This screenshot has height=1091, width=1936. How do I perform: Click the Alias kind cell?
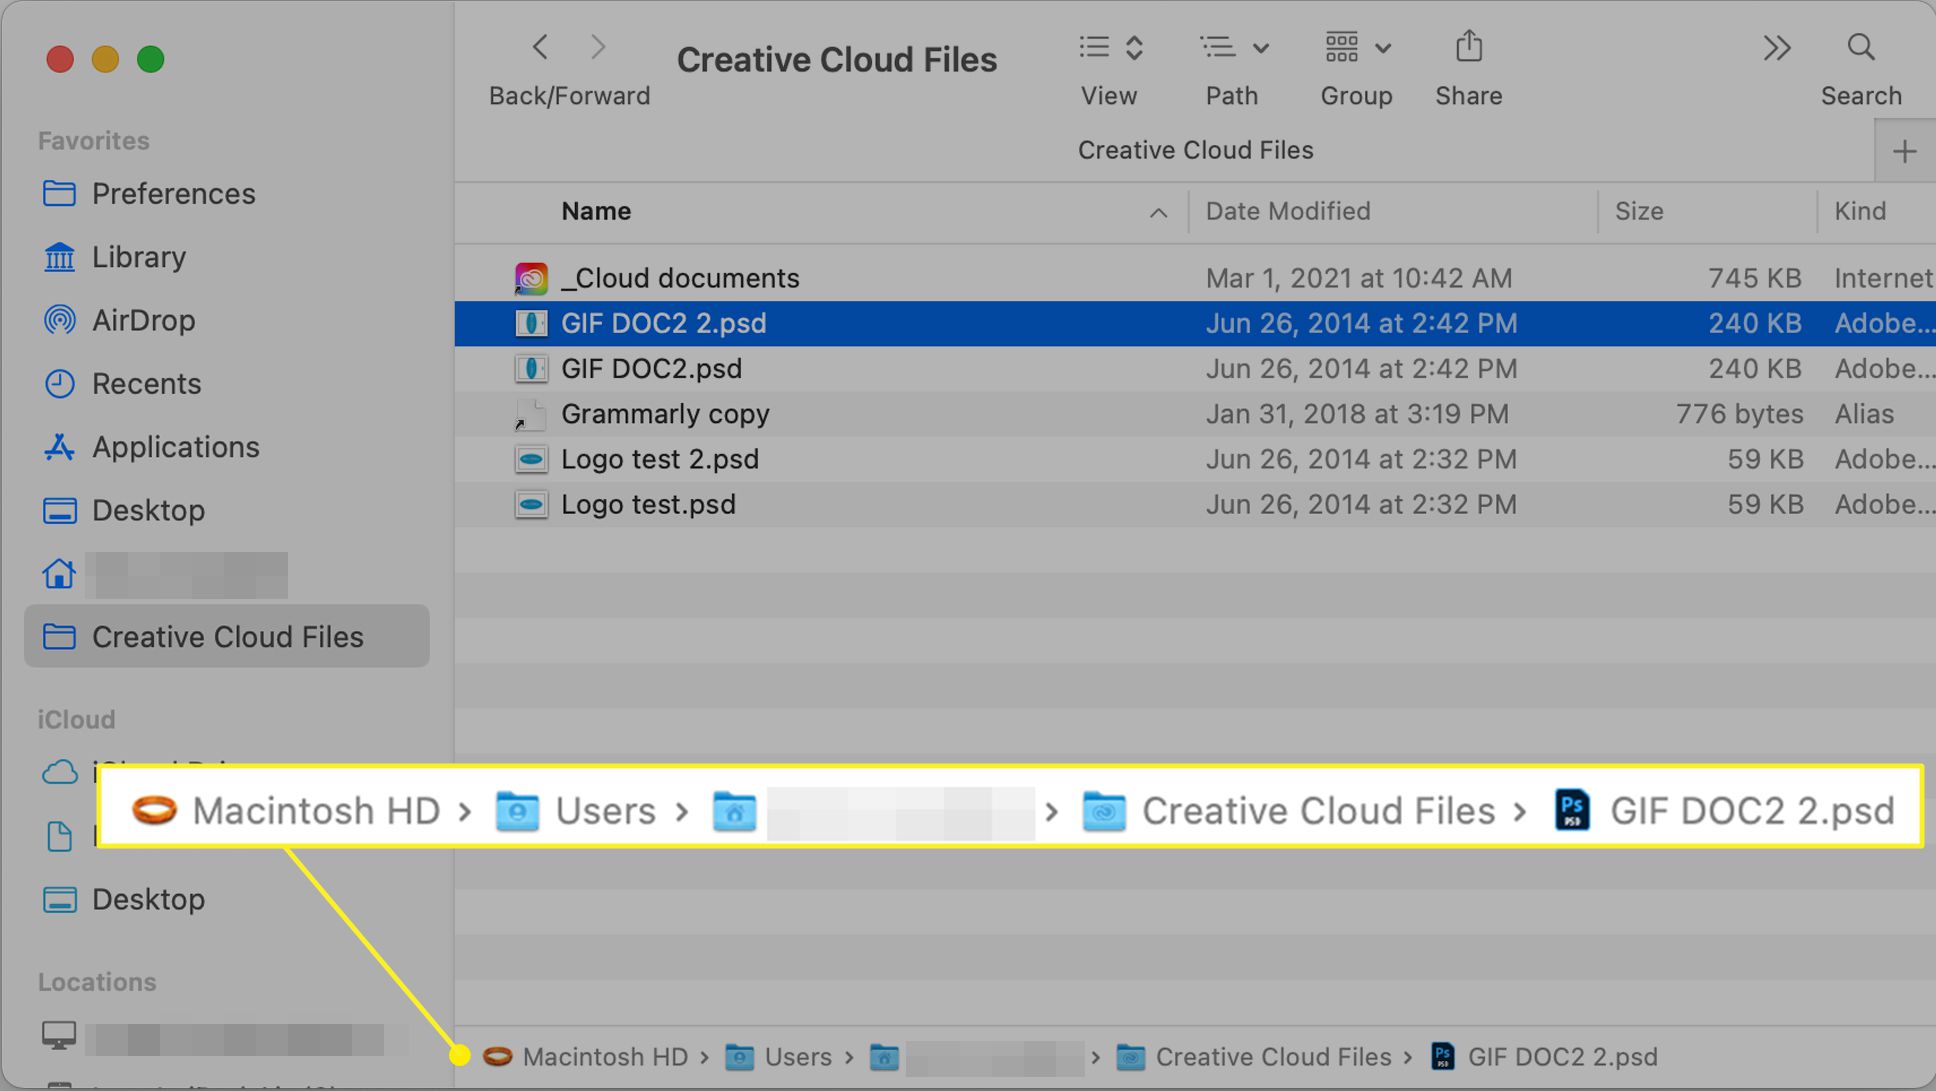[x=1864, y=414]
